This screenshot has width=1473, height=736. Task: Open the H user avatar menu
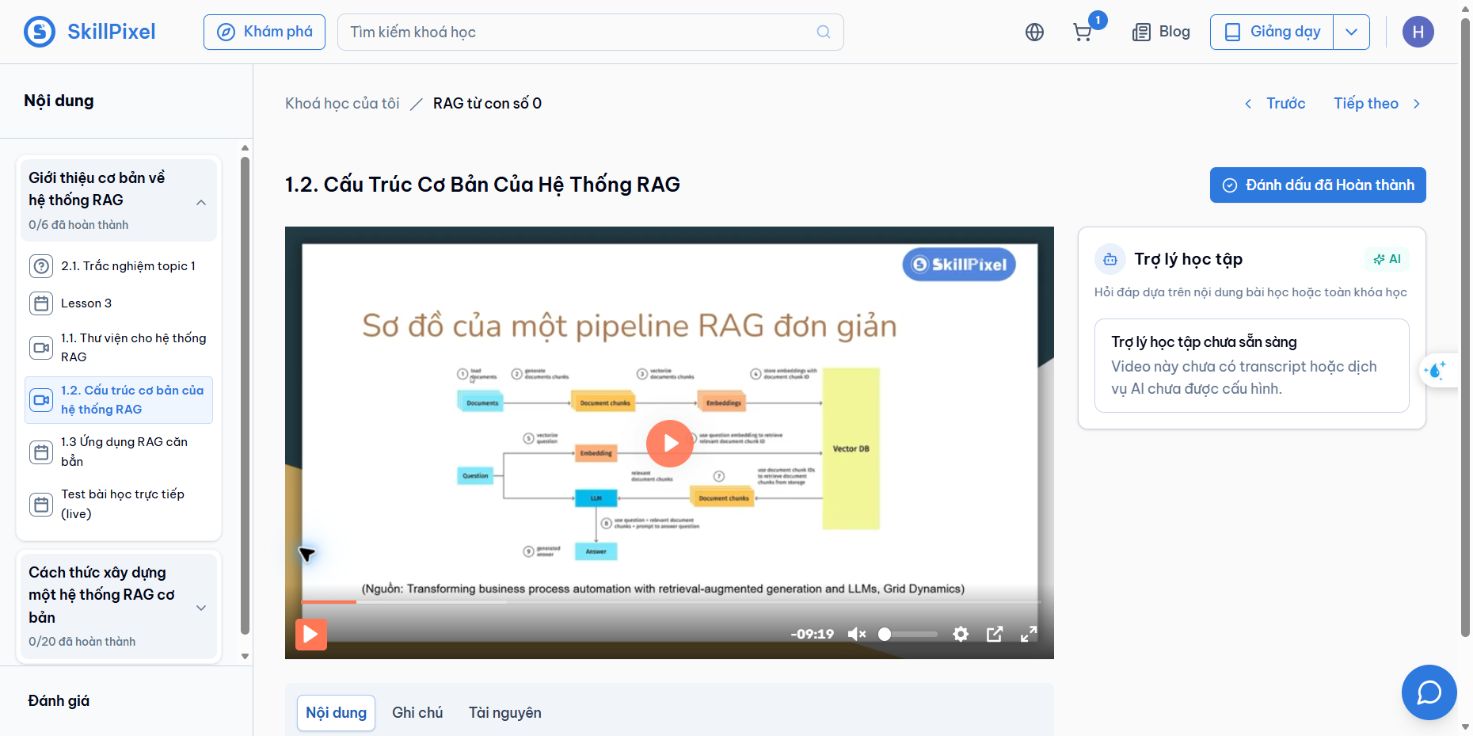[1418, 32]
